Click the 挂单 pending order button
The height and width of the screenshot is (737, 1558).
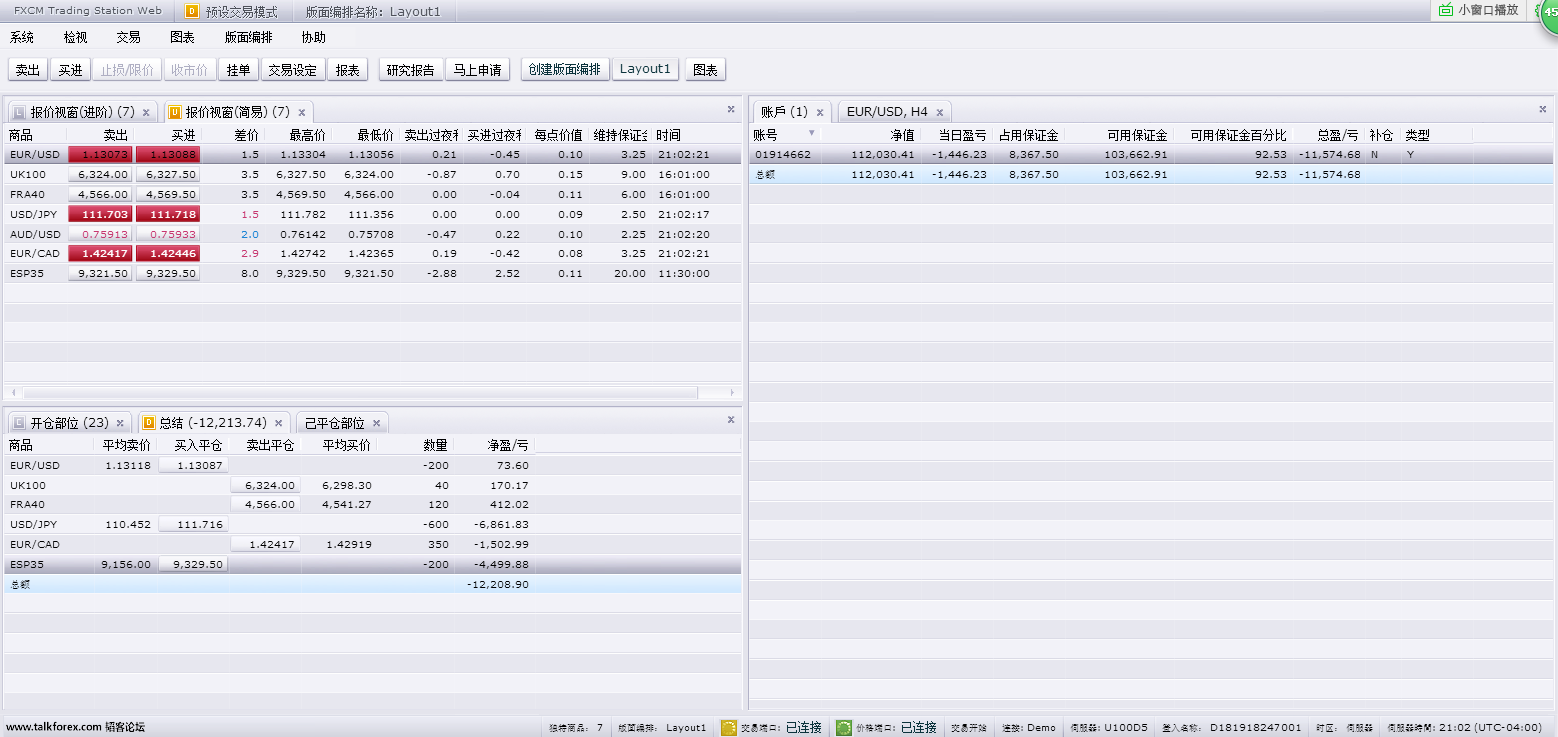[x=238, y=70]
